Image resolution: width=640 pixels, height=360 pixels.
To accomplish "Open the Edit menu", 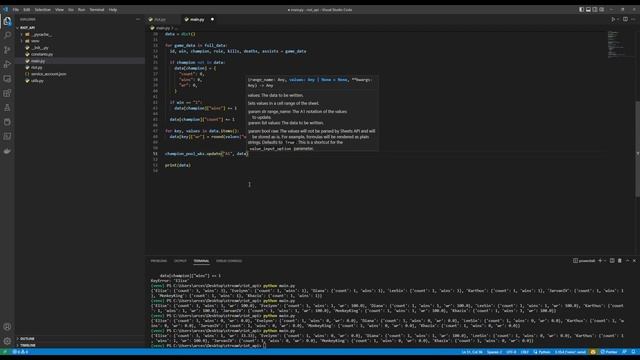I will [x=27, y=9].
